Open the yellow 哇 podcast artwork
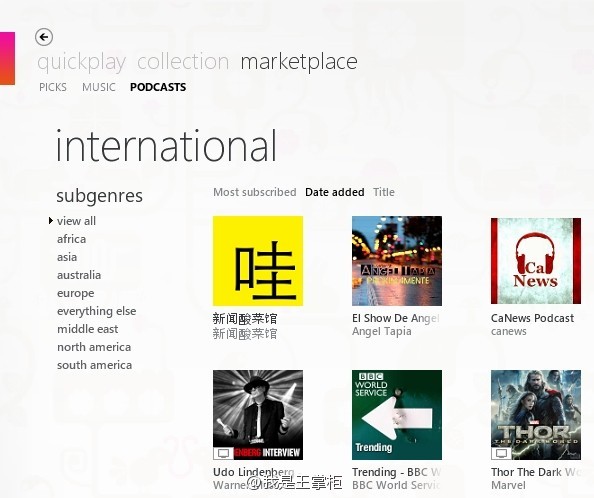The image size is (594, 498). 258,261
